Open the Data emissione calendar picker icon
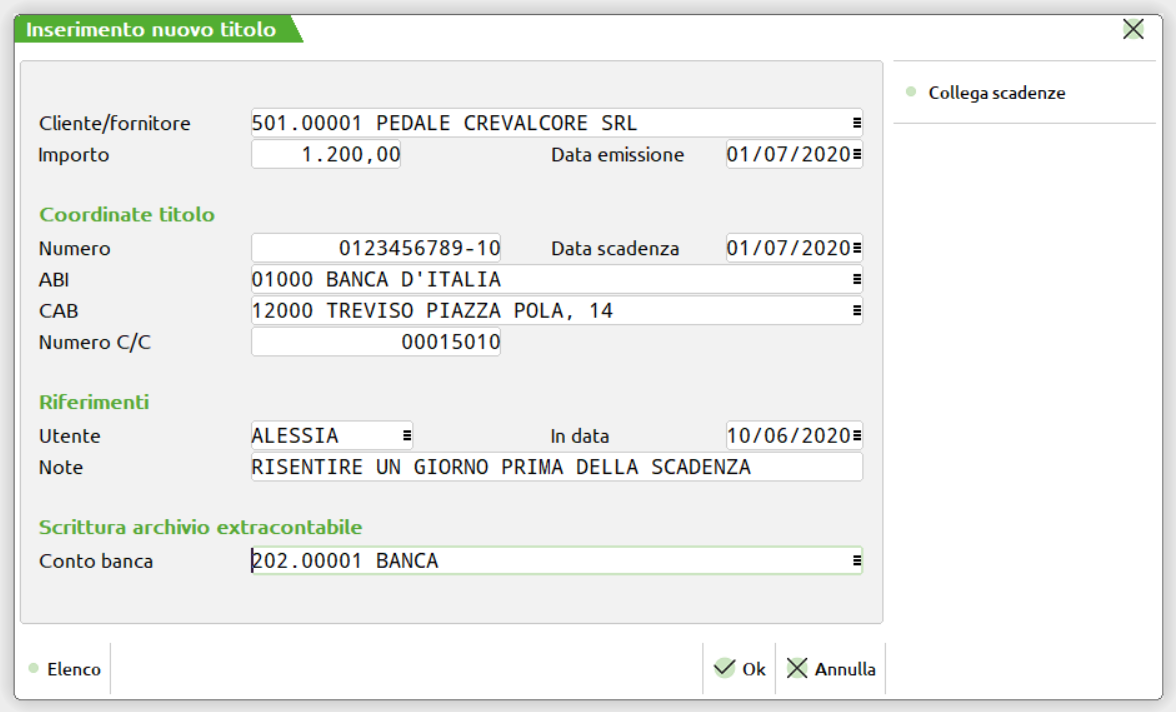The width and height of the screenshot is (1176, 712). [856, 155]
